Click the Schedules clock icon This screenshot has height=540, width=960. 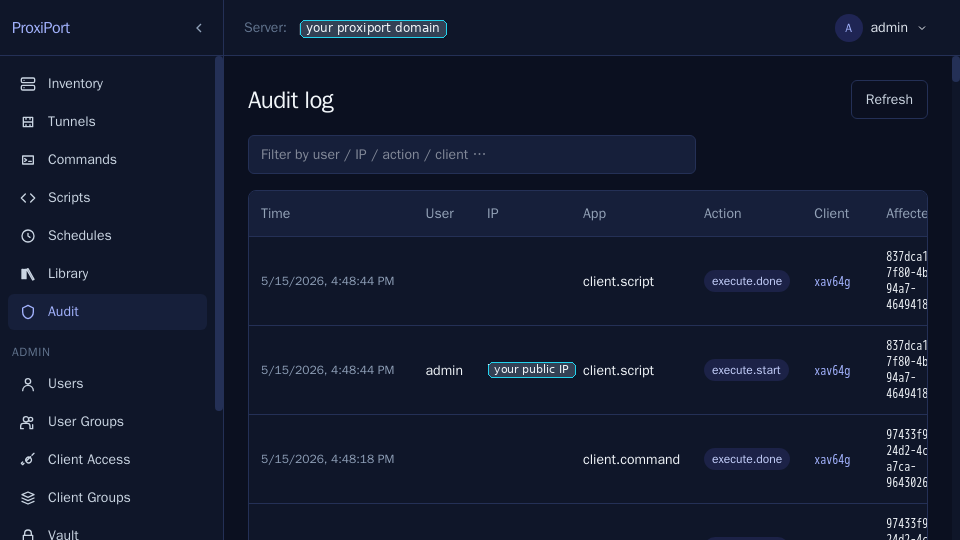coord(28,236)
